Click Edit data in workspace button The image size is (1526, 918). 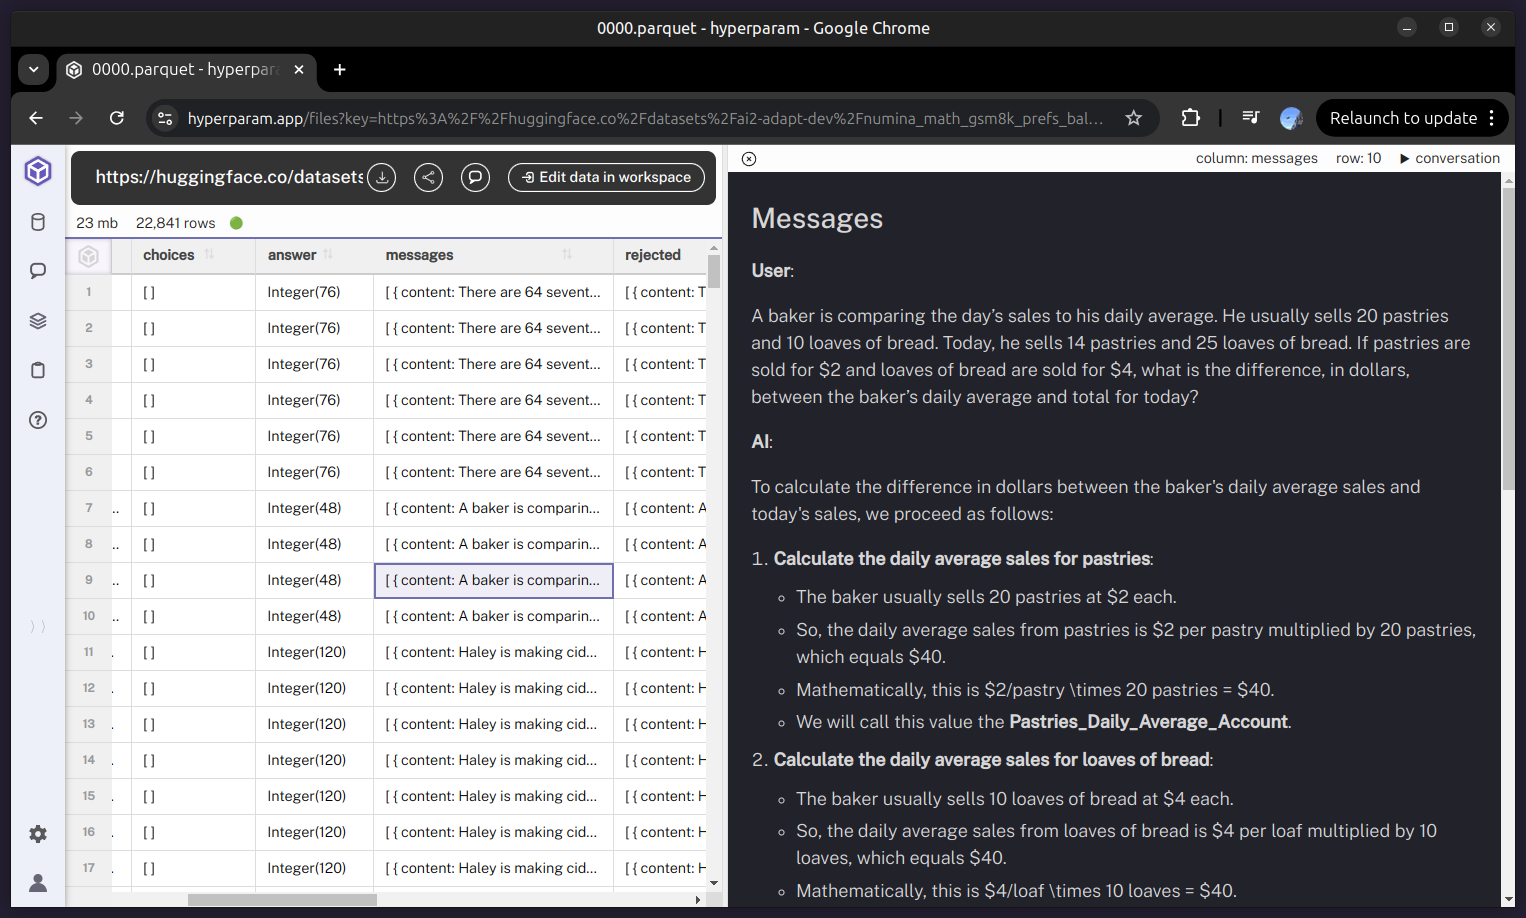[x=606, y=178]
